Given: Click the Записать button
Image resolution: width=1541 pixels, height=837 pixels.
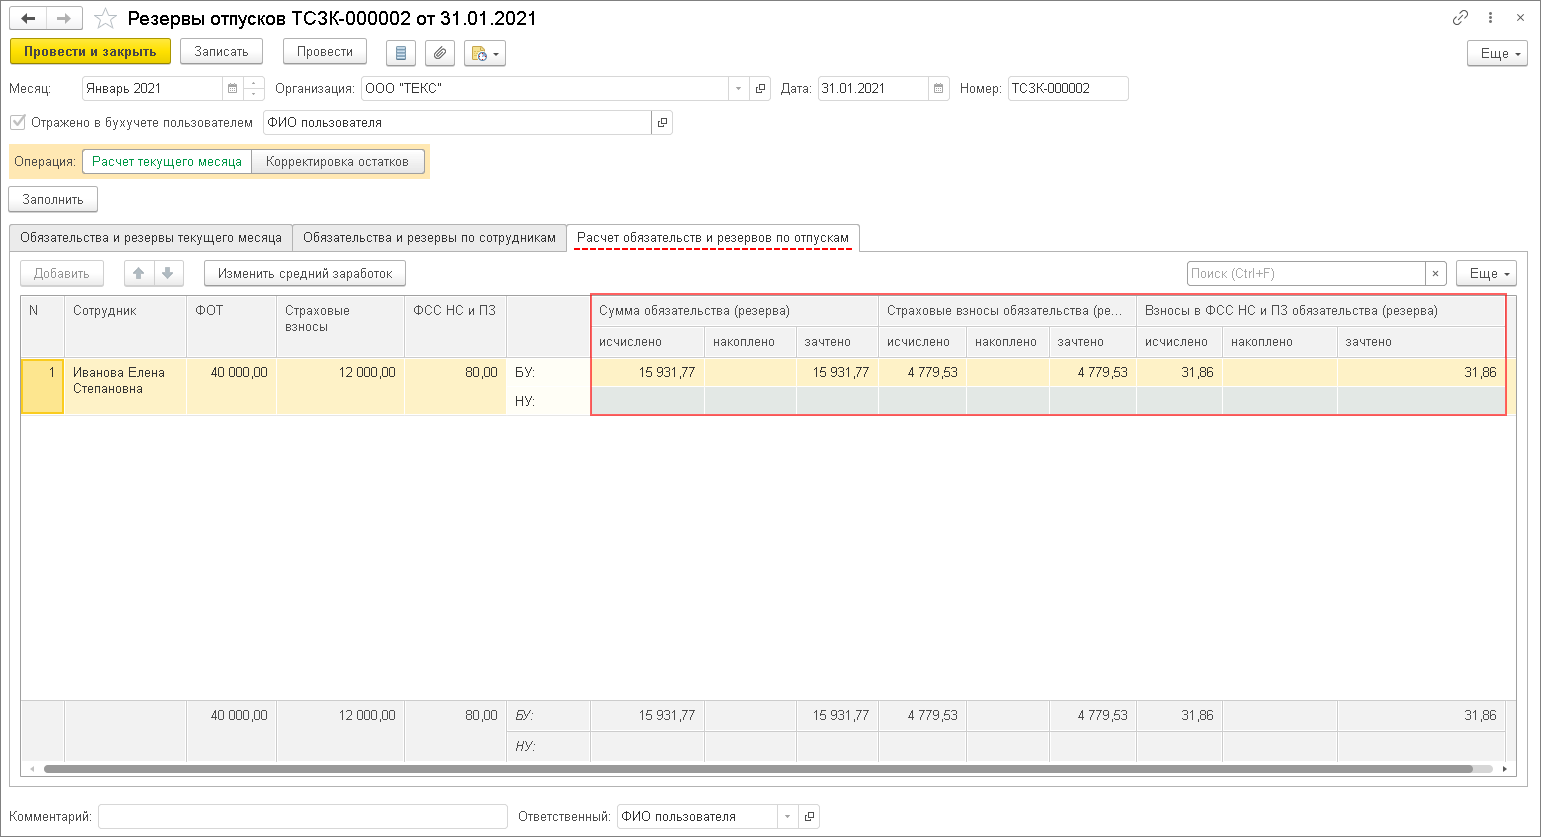Looking at the screenshot, I should (221, 52).
